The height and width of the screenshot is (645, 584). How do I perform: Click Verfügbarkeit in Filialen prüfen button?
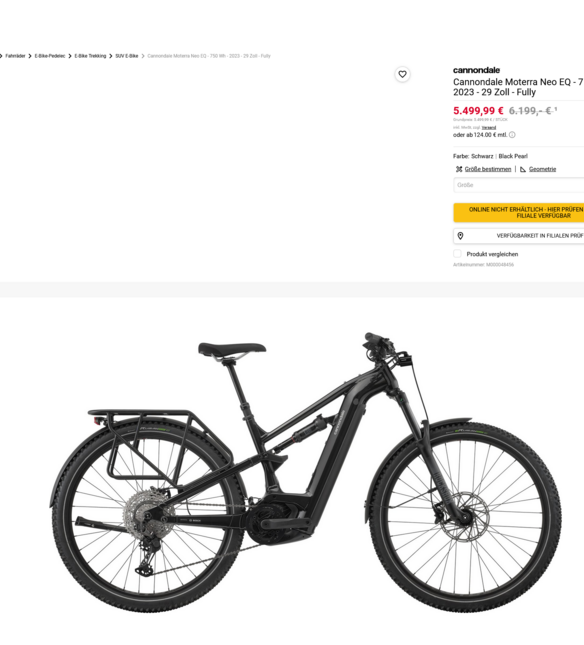pos(519,236)
